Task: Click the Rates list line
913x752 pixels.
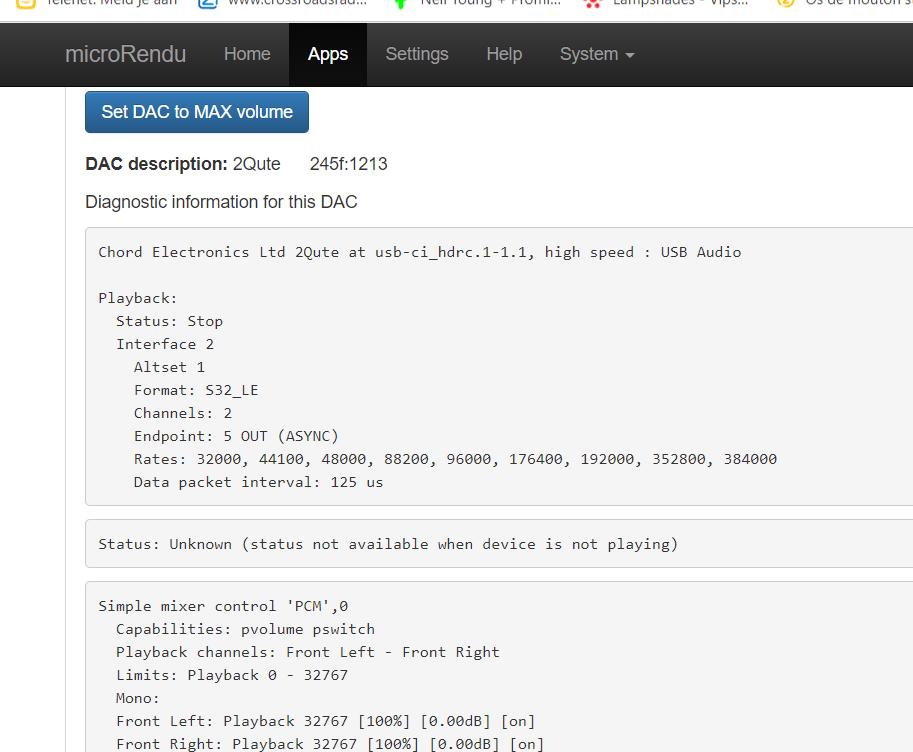Action: tap(455, 459)
